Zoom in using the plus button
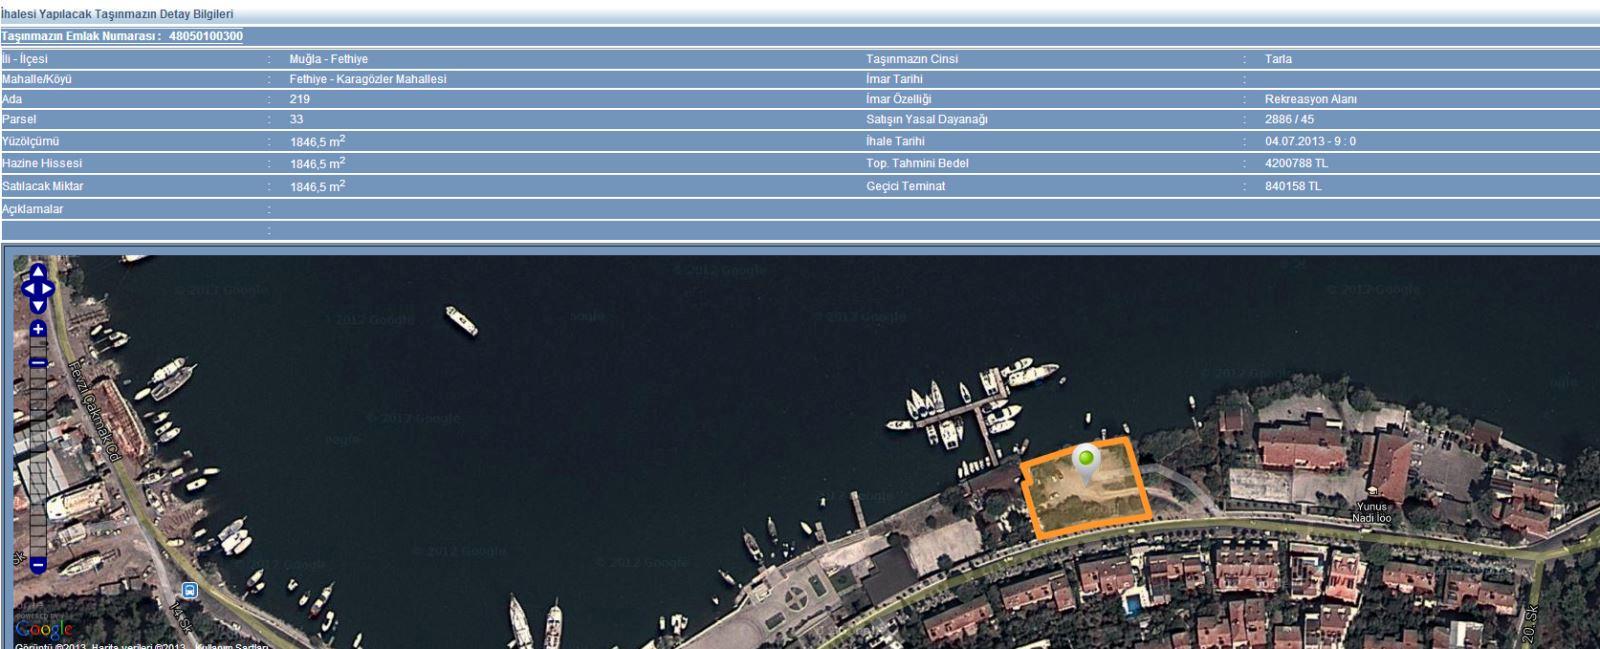The image size is (1600, 649). tap(38, 329)
